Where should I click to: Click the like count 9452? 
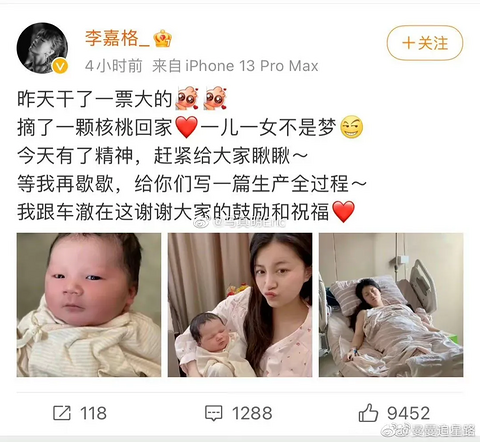coord(409,413)
